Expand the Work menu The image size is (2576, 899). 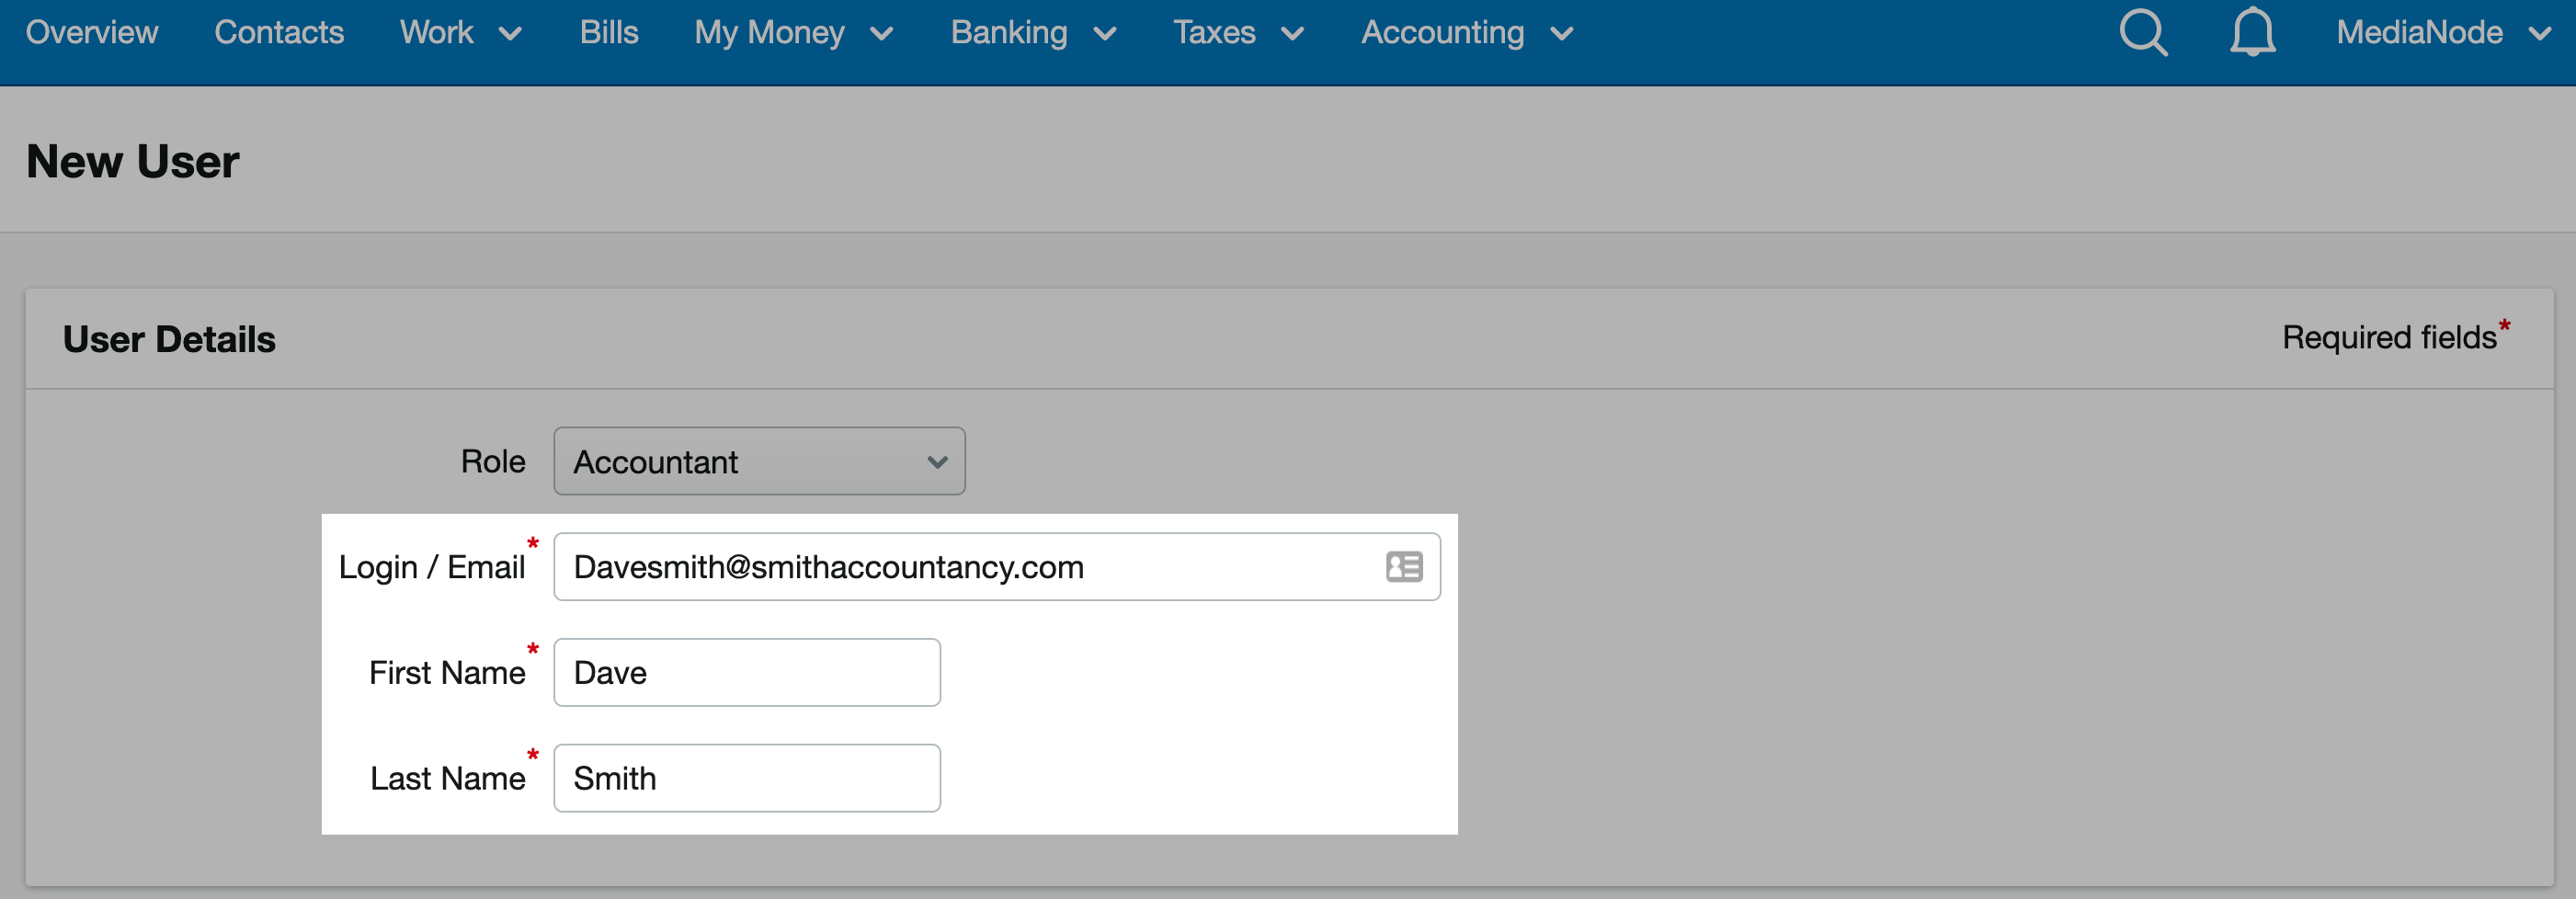click(461, 32)
